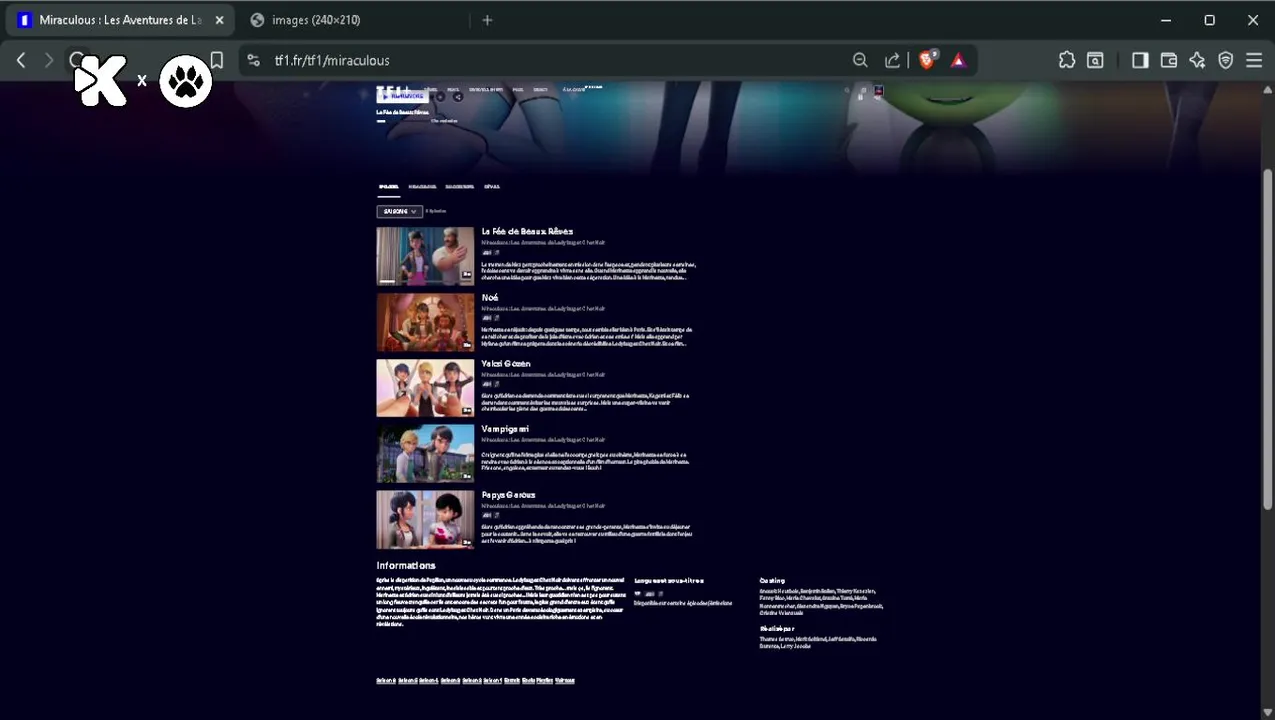Minimize the browser window
This screenshot has height=720, width=1275.
1166,20
